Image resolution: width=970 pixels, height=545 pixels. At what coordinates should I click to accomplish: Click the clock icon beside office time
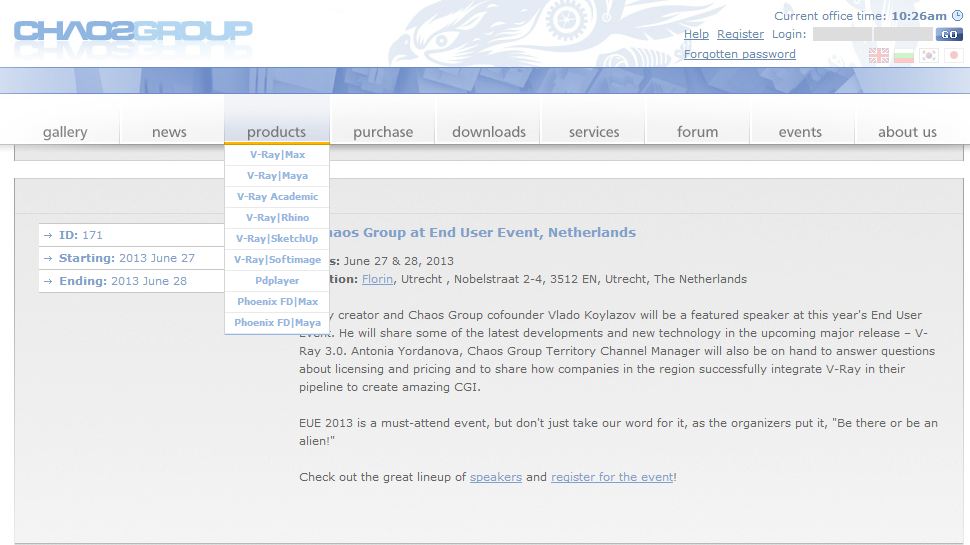(957, 16)
